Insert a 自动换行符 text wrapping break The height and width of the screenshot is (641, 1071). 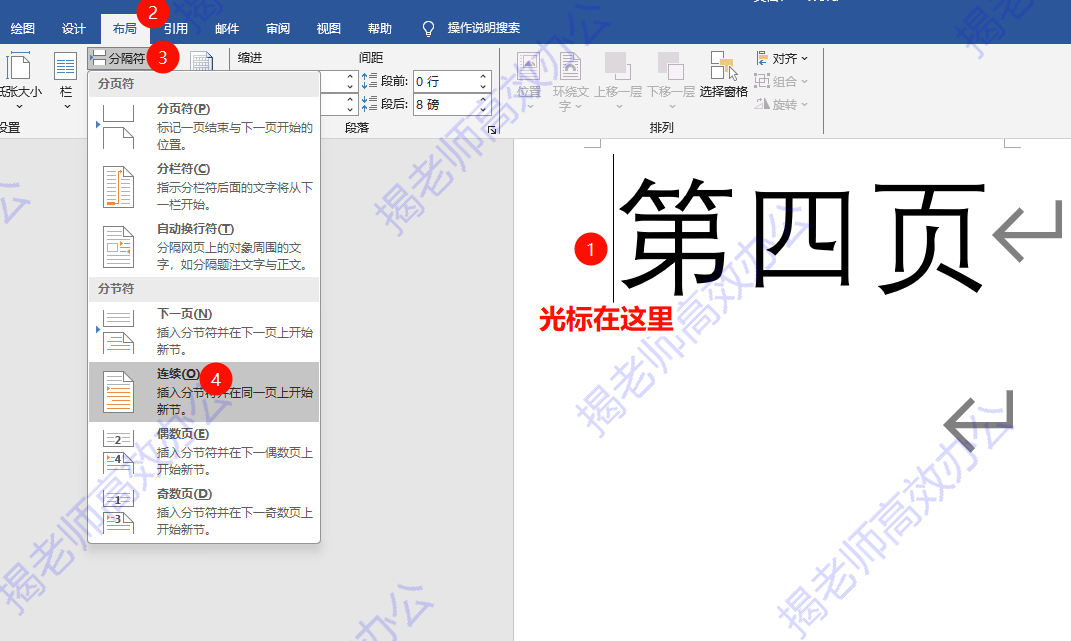pos(204,247)
